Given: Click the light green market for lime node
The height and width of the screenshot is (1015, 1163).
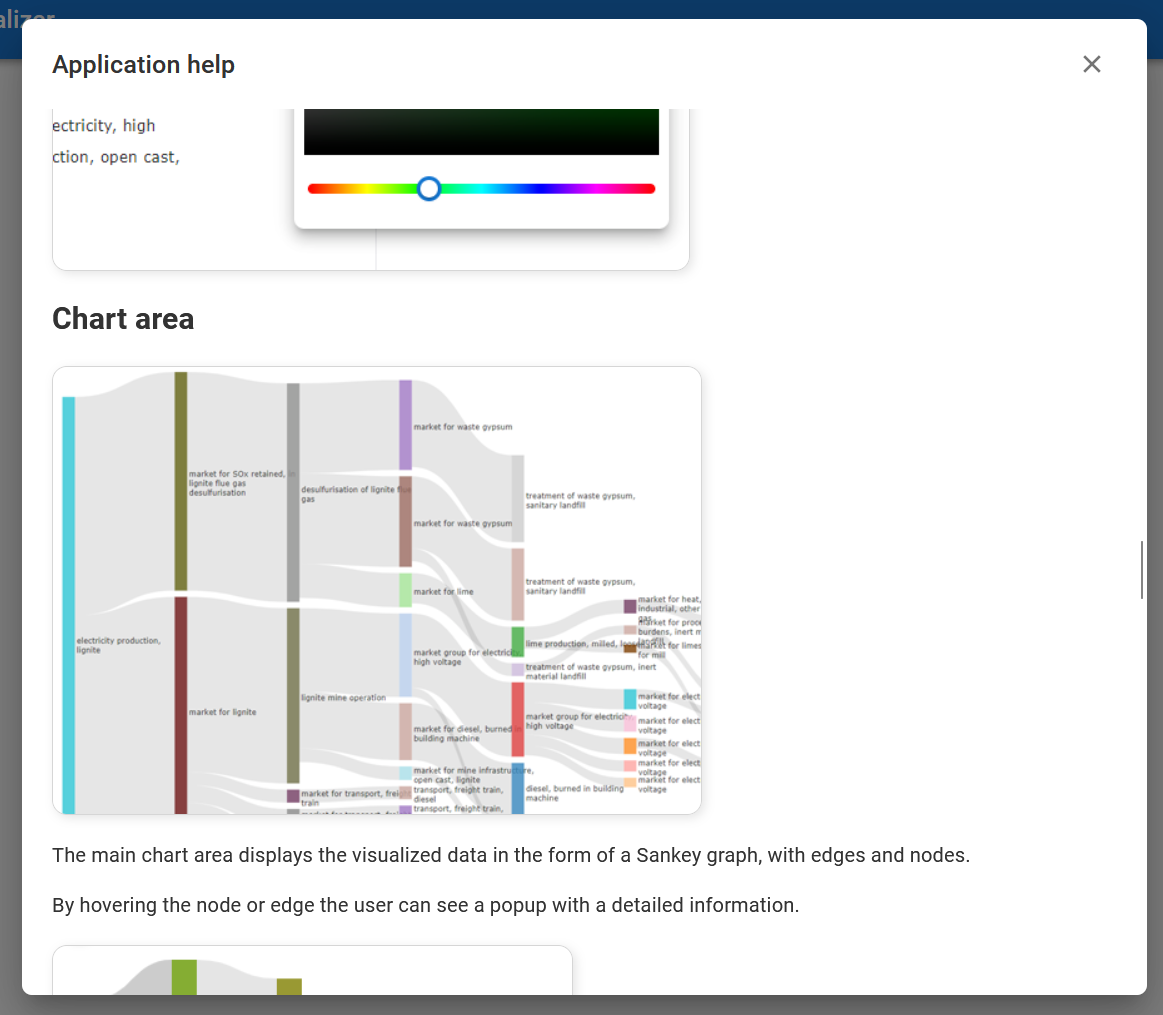Looking at the screenshot, I should [x=406, y=590].
